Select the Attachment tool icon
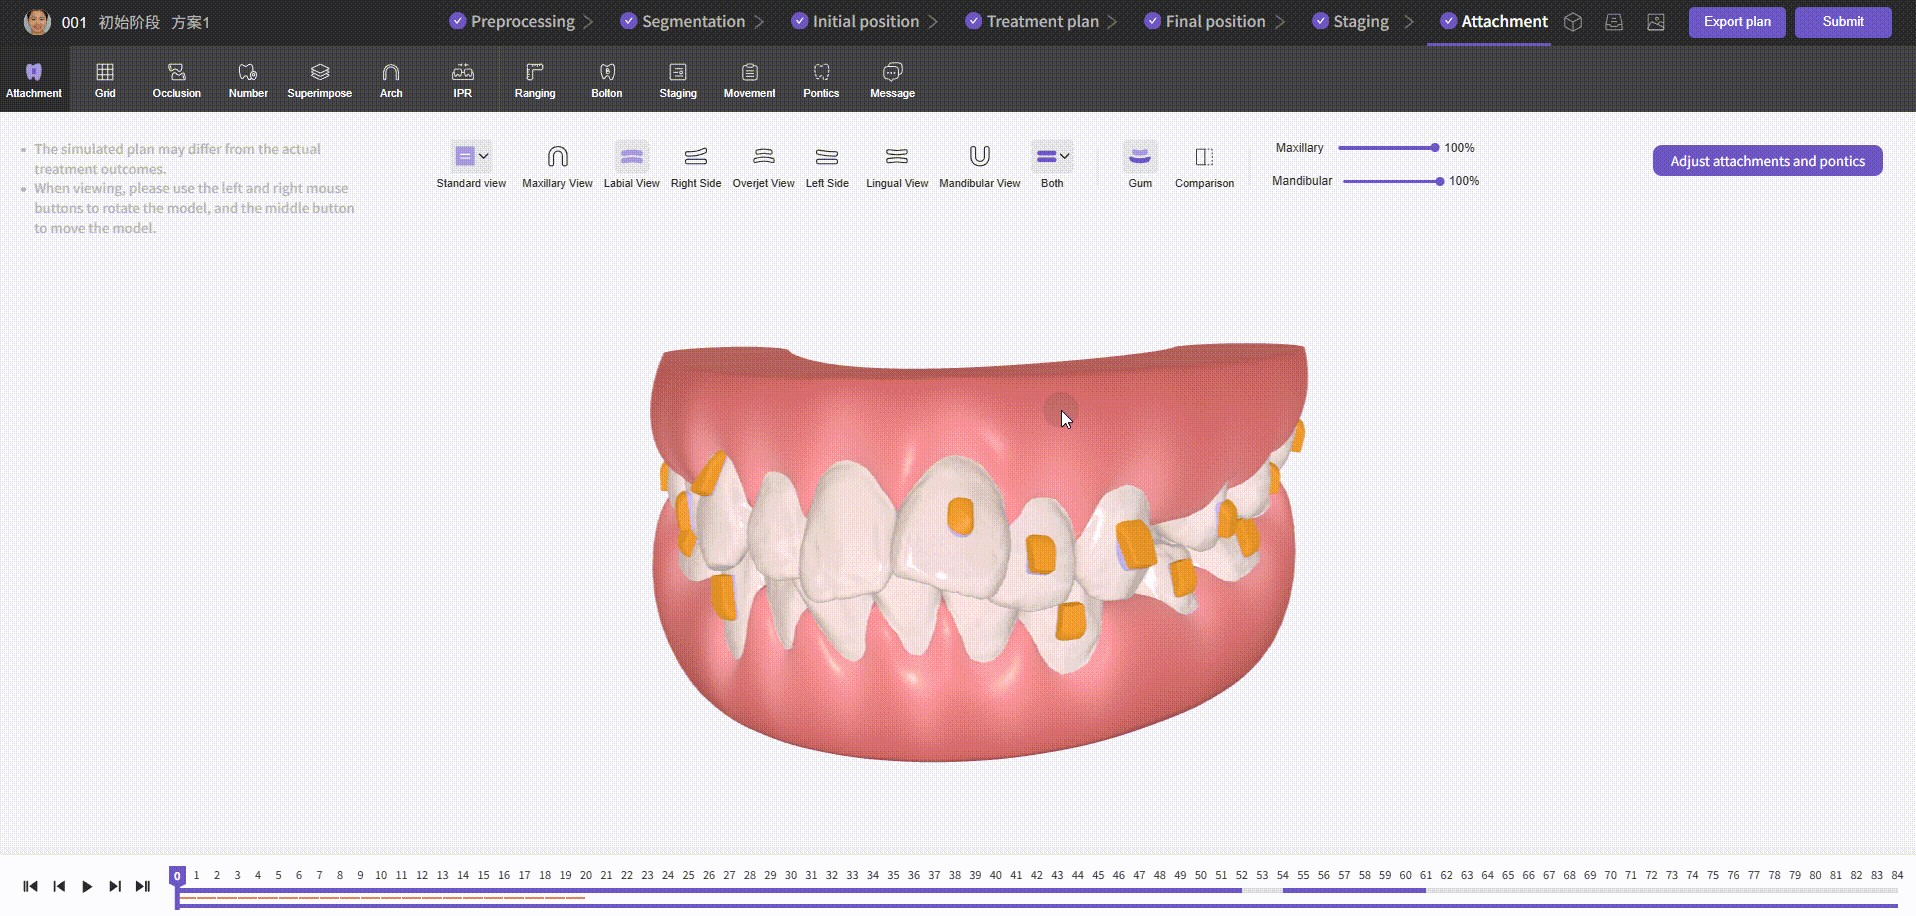1916x916 pixels. tap(34, 80)
